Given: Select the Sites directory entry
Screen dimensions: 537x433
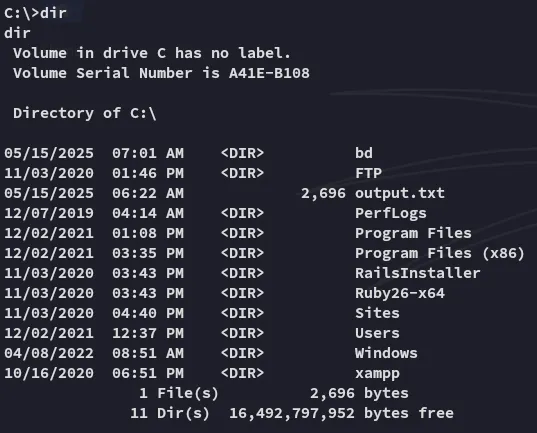Looking at the screenshot, I should (x=377, y=313).
